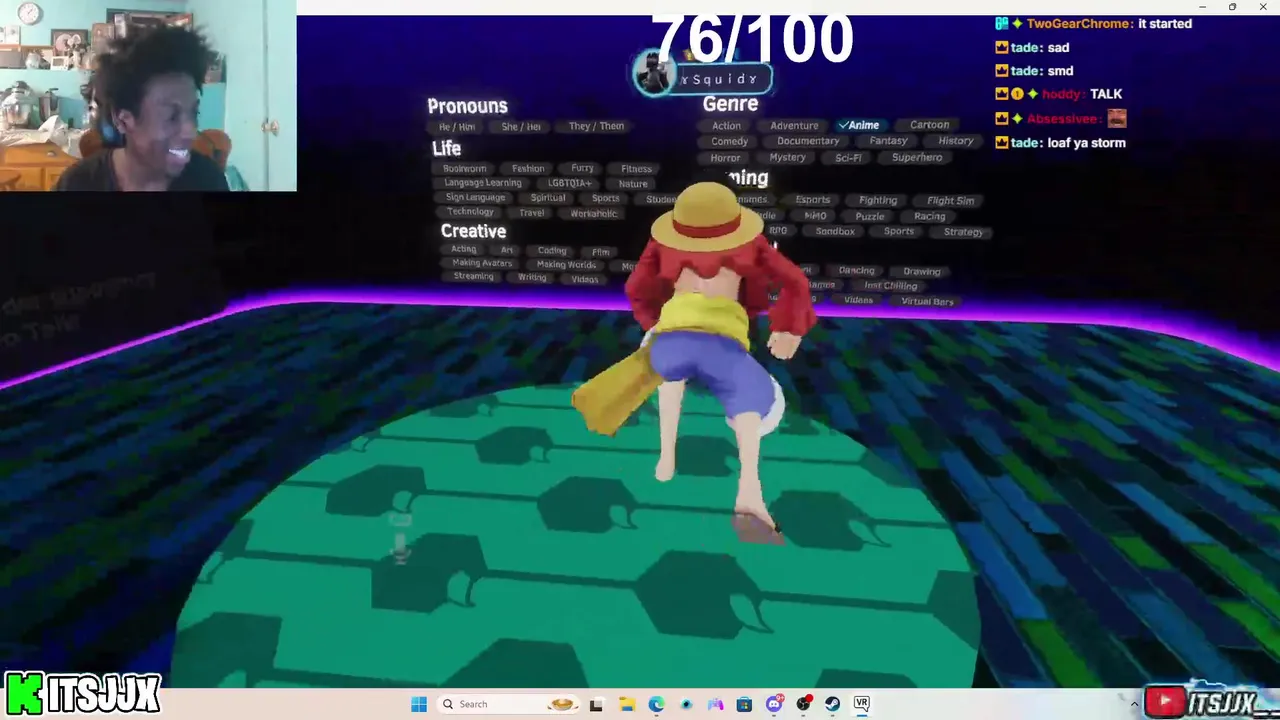Select the Fashion tag under Life
1280x720 pixels.
click(x=528, y=169)
